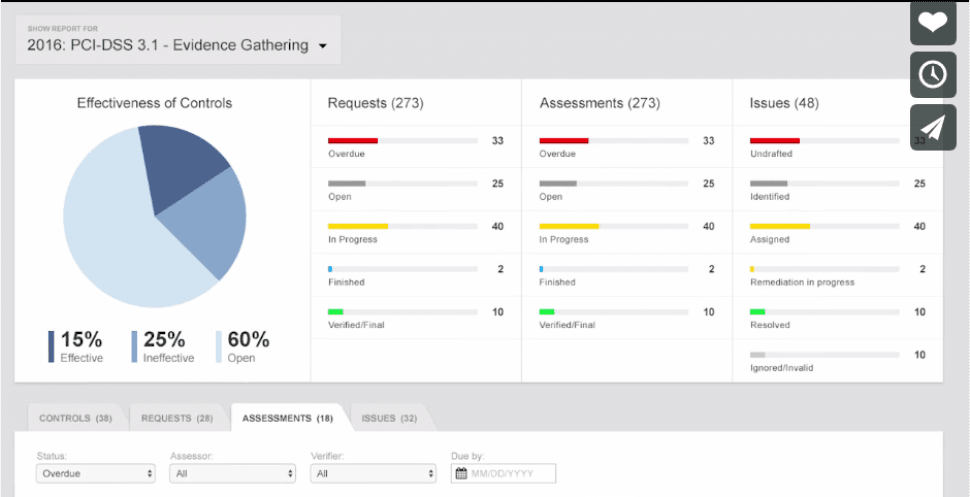Switch to the Controls (38) tab

click(75, 418)
